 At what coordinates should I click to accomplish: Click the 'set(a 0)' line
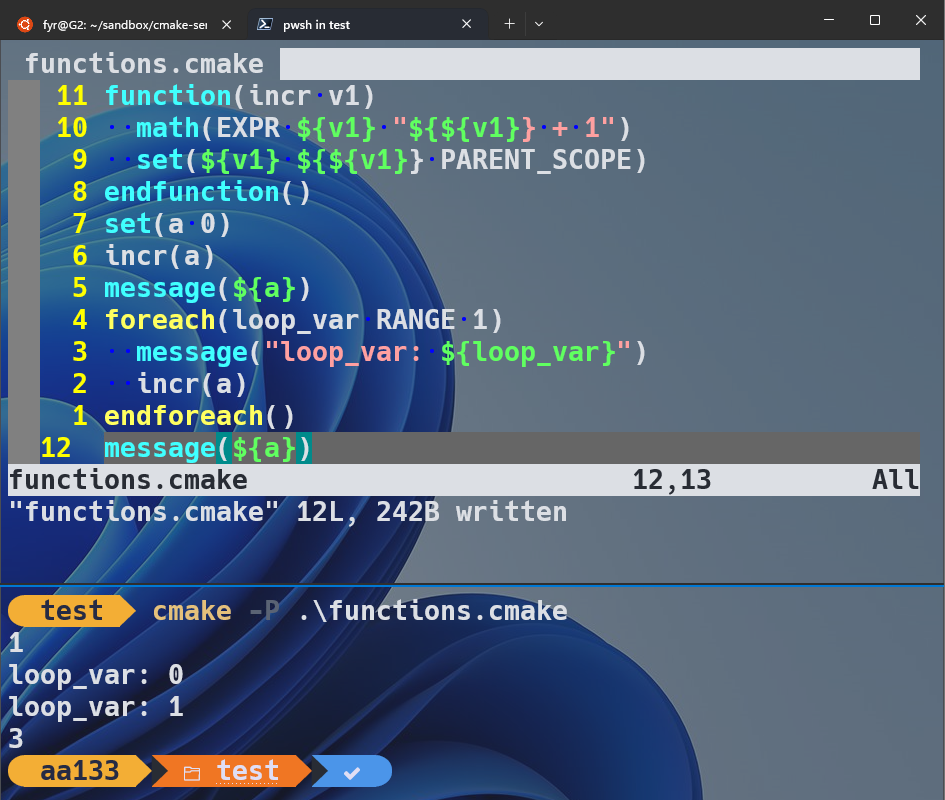tap(168, 224)
